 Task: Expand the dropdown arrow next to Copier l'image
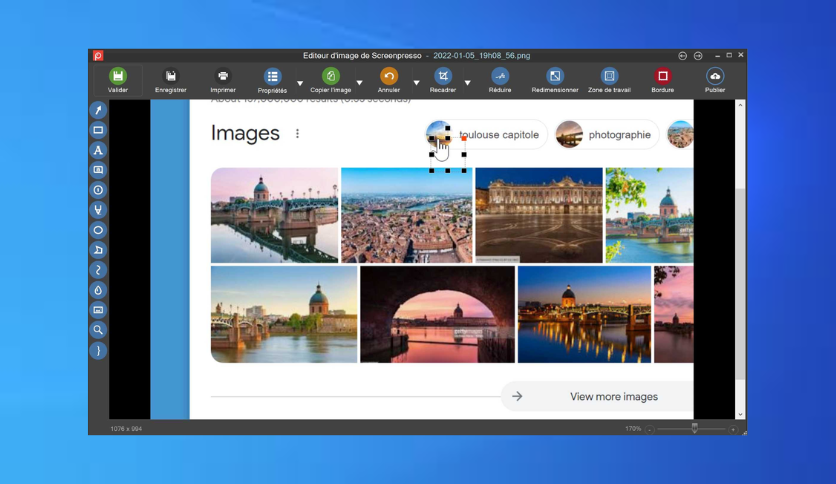coord(359,83)
